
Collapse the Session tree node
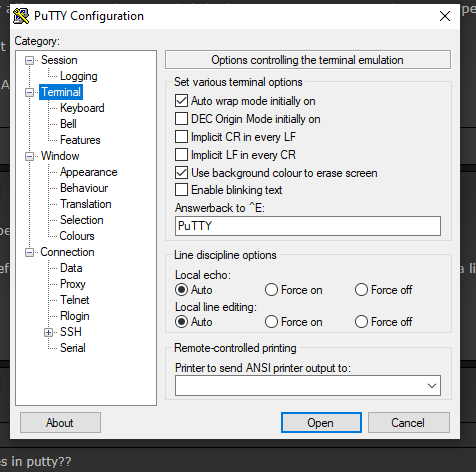(30, 60)
